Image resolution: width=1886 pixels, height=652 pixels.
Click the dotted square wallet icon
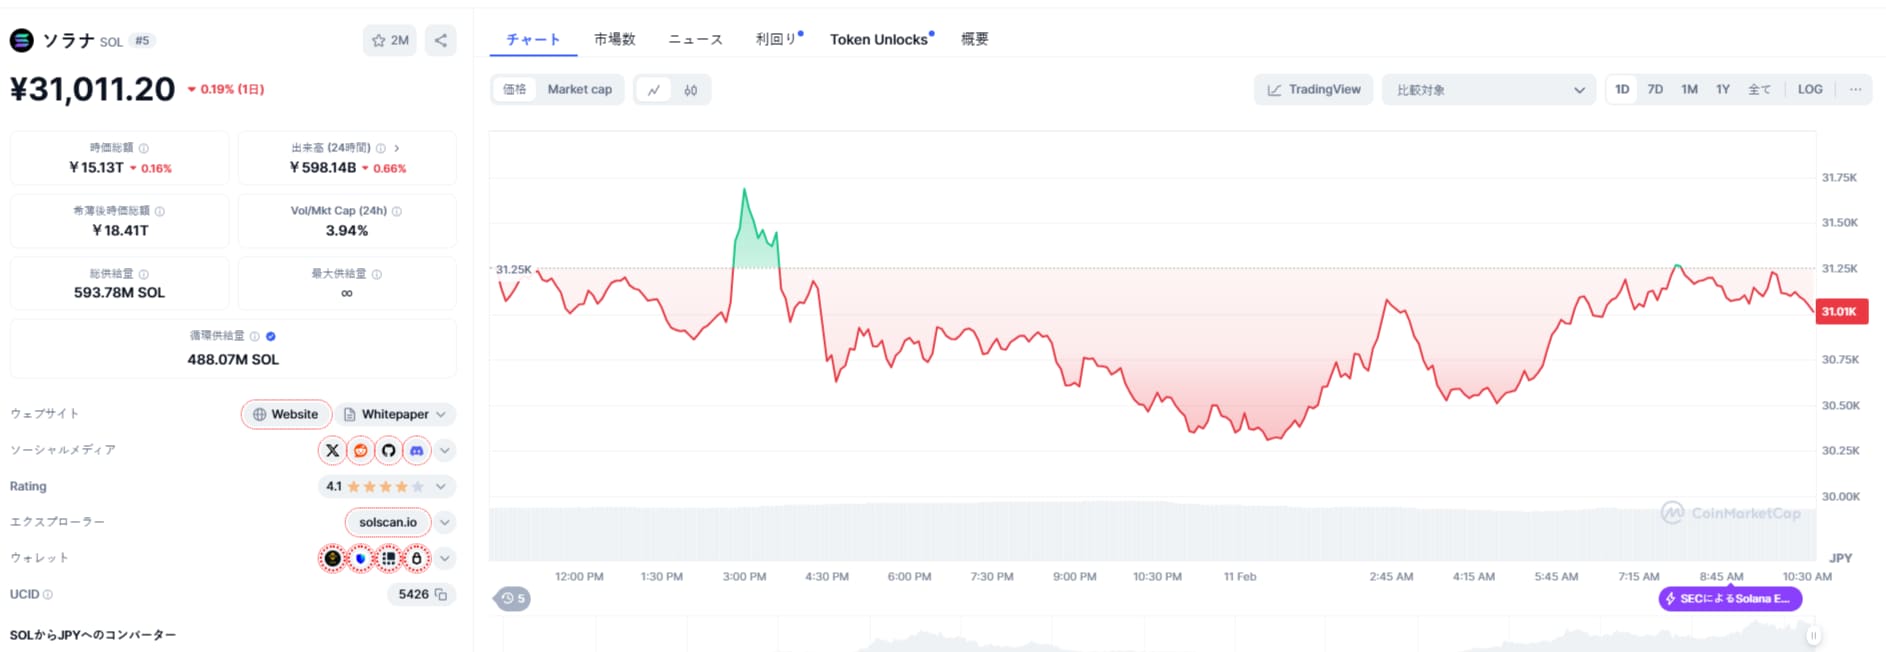coord(389,558)
